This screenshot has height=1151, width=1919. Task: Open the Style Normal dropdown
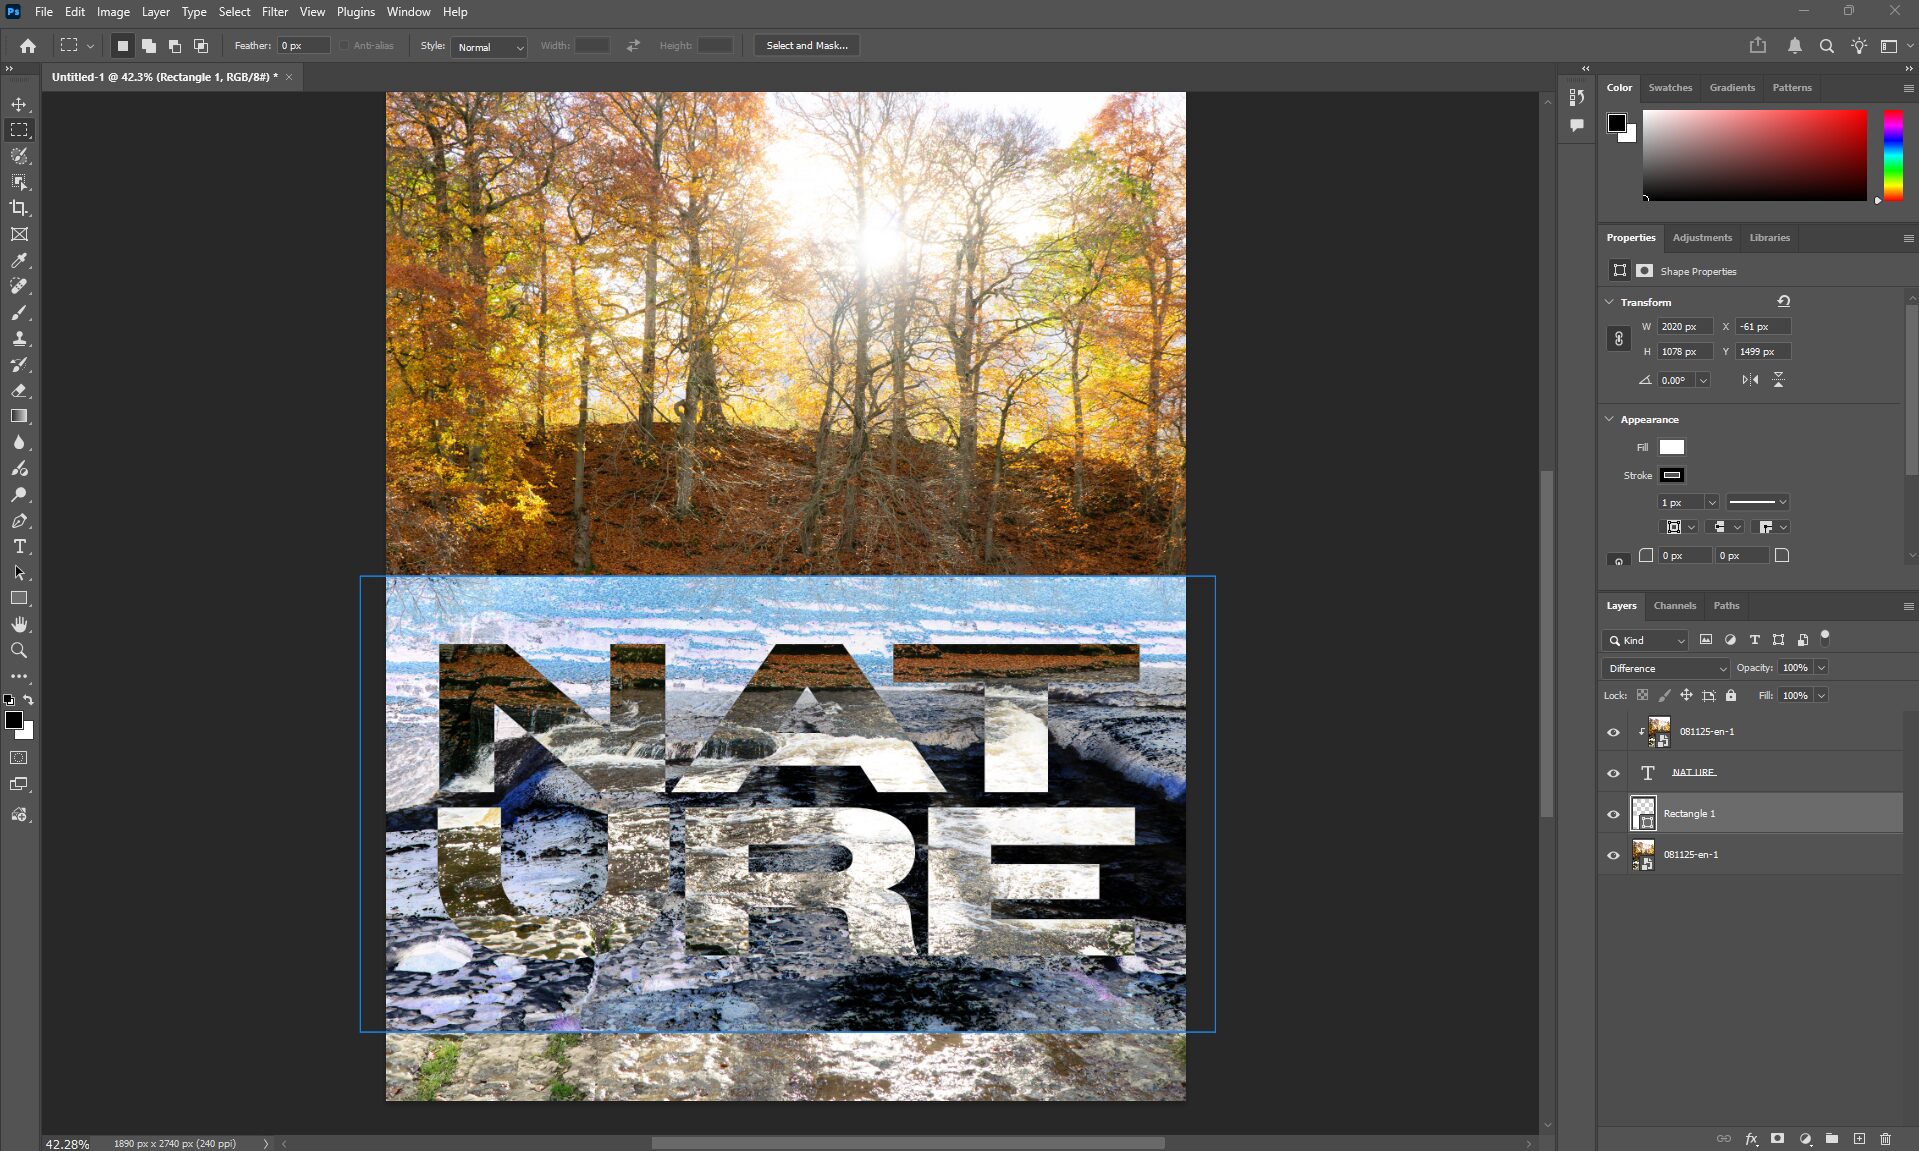490,47
